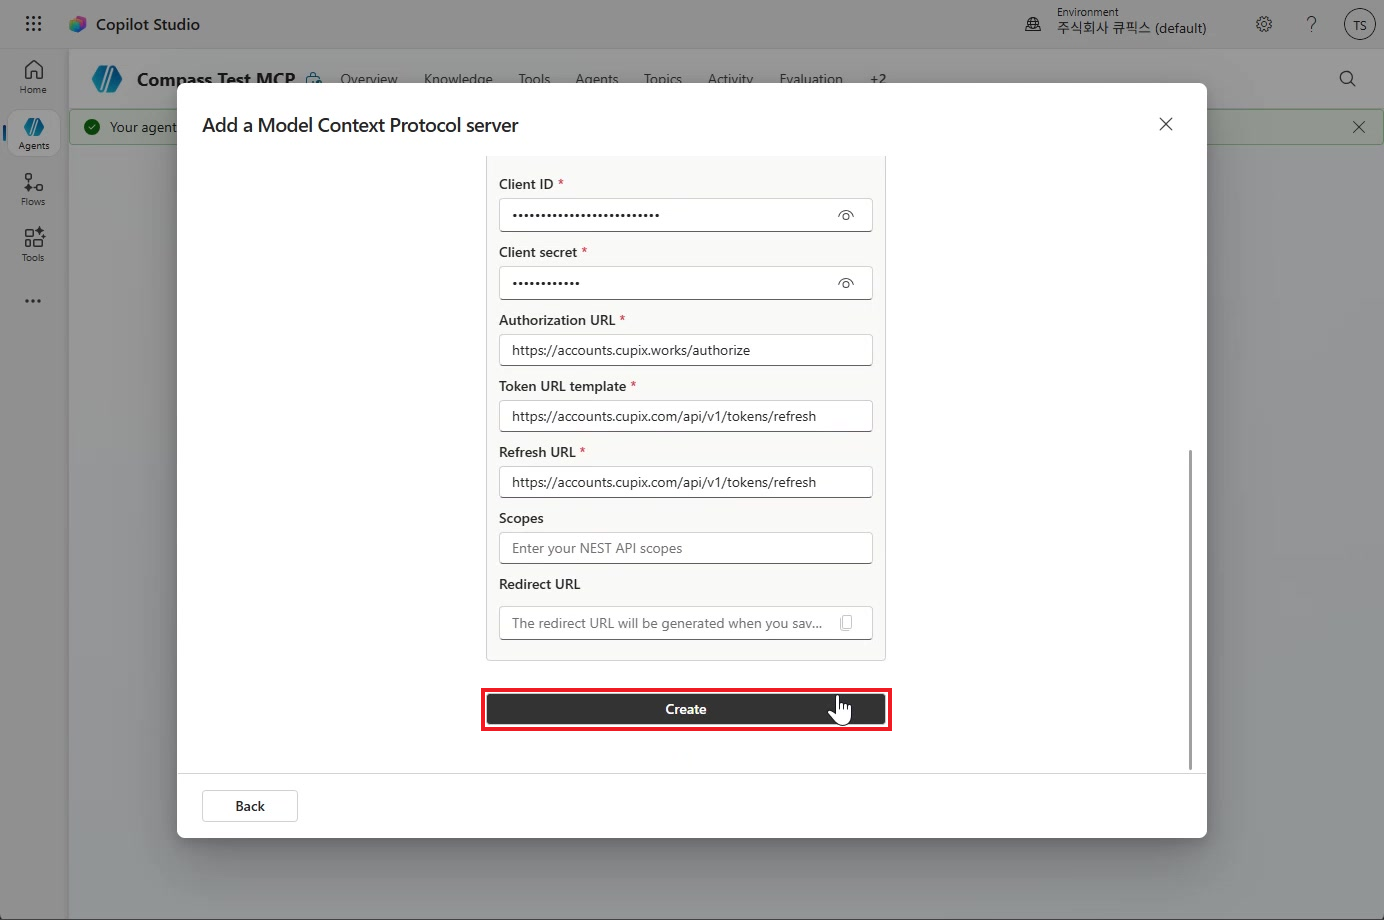
Task: Open Tools in sidebar
Action: coord(33,245)
